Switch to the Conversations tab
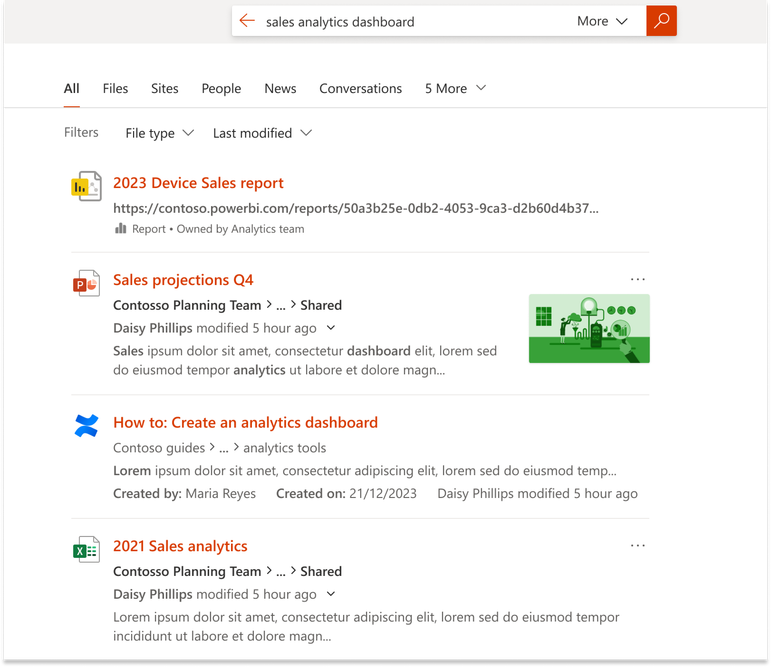 click(x=360, y=89)
